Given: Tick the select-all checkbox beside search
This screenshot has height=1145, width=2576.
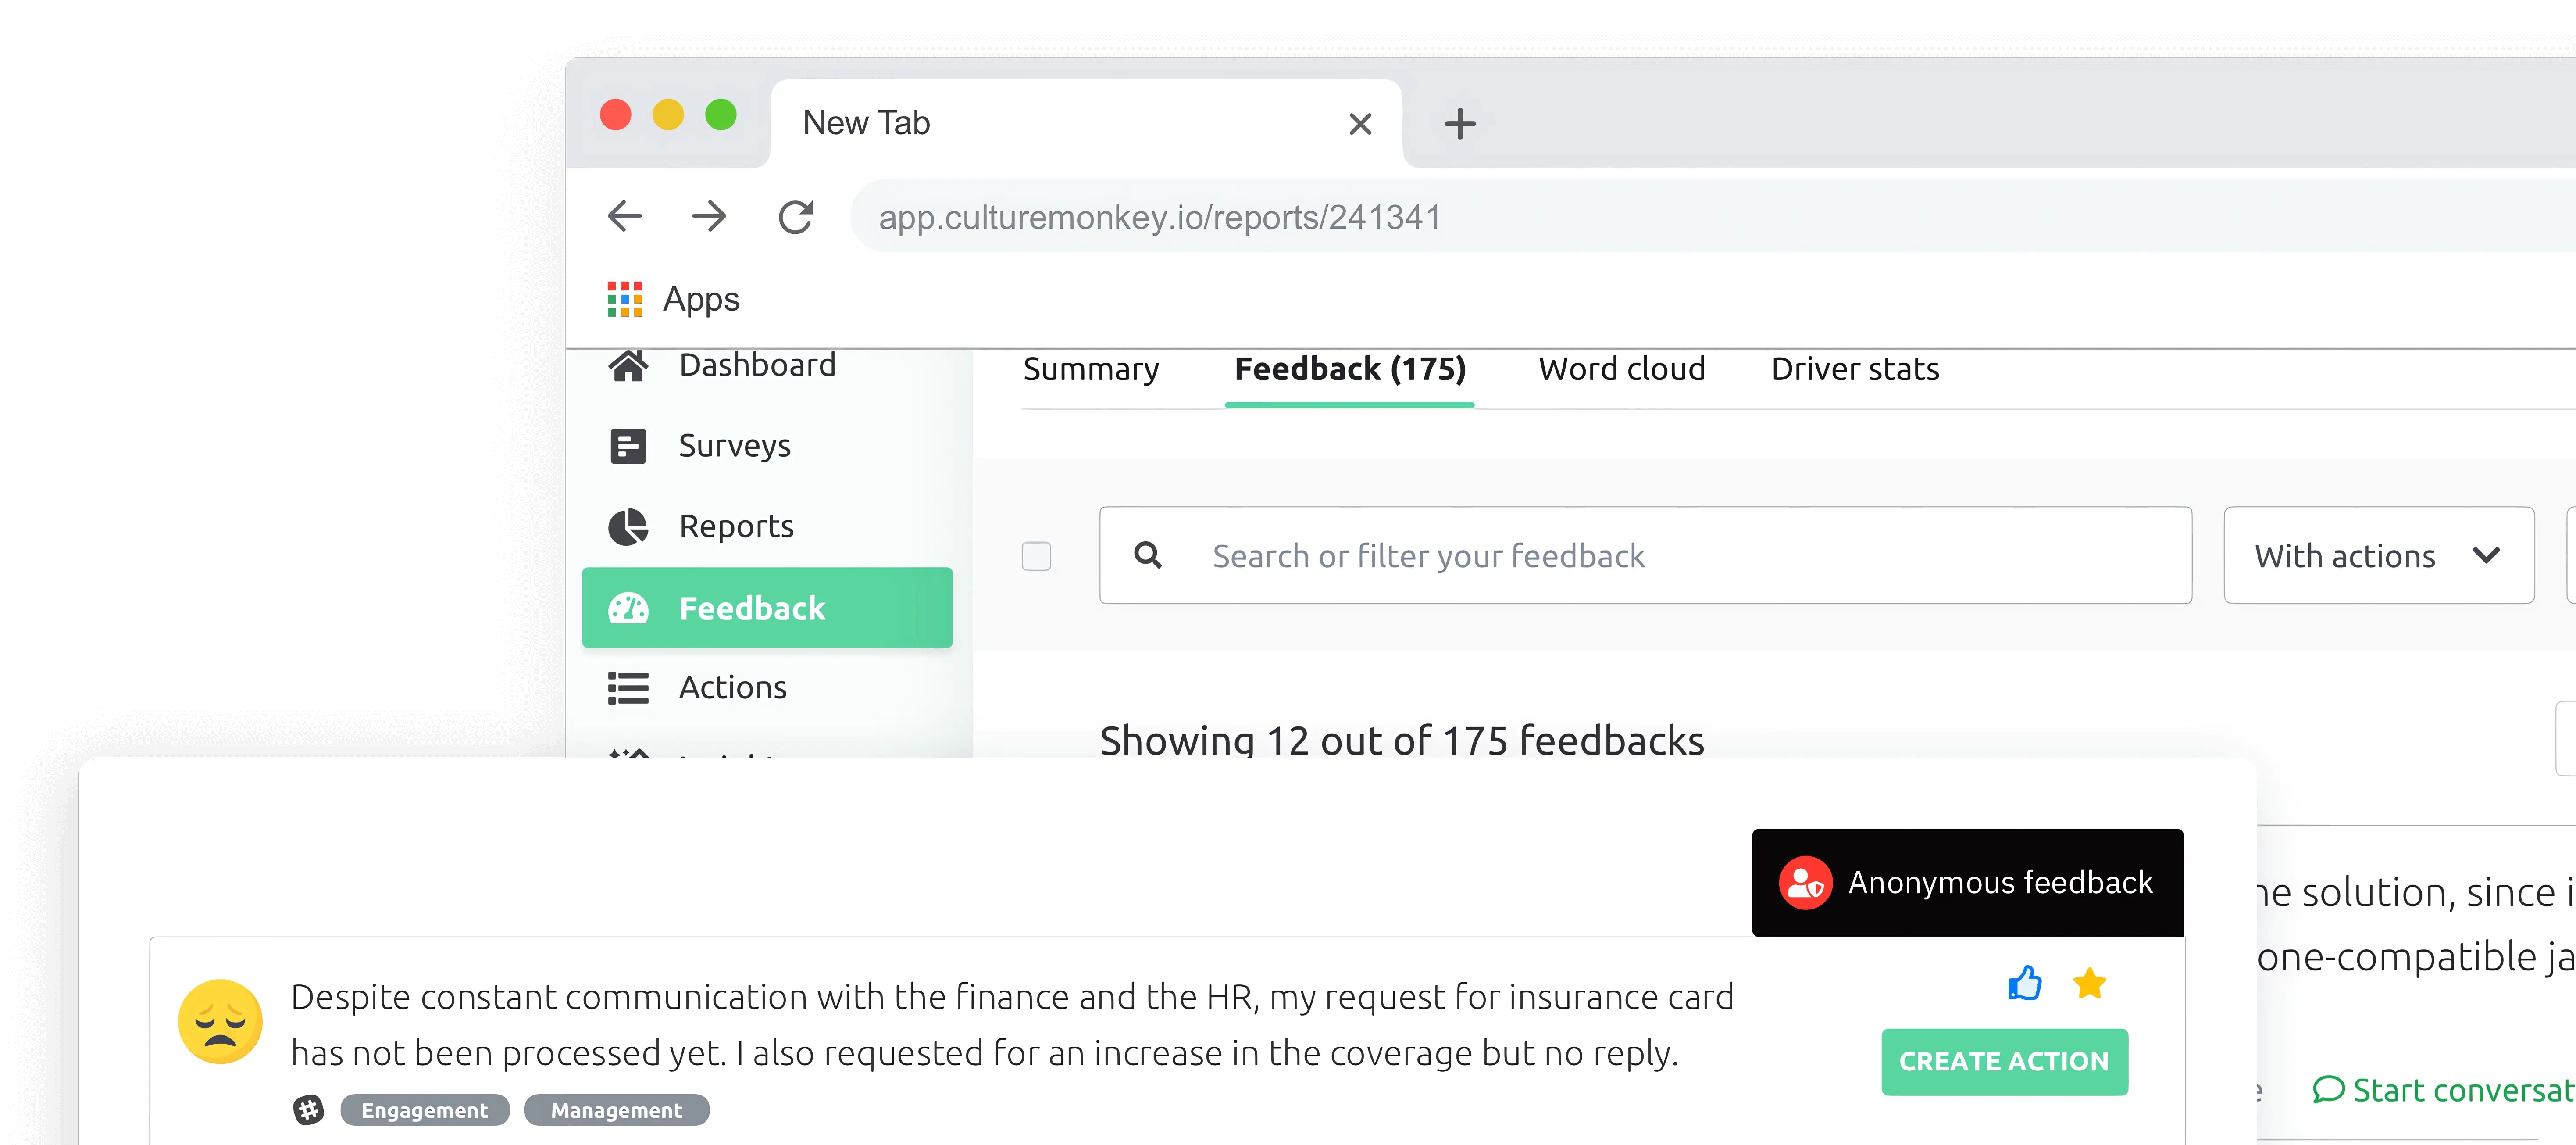Looking at the screenshot, I should click(1036, 556).
